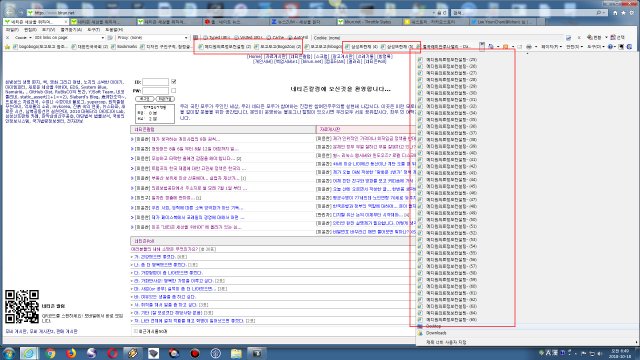Click the Desktop entry in favorites list

pyautogui.click(x=433, y=326)
